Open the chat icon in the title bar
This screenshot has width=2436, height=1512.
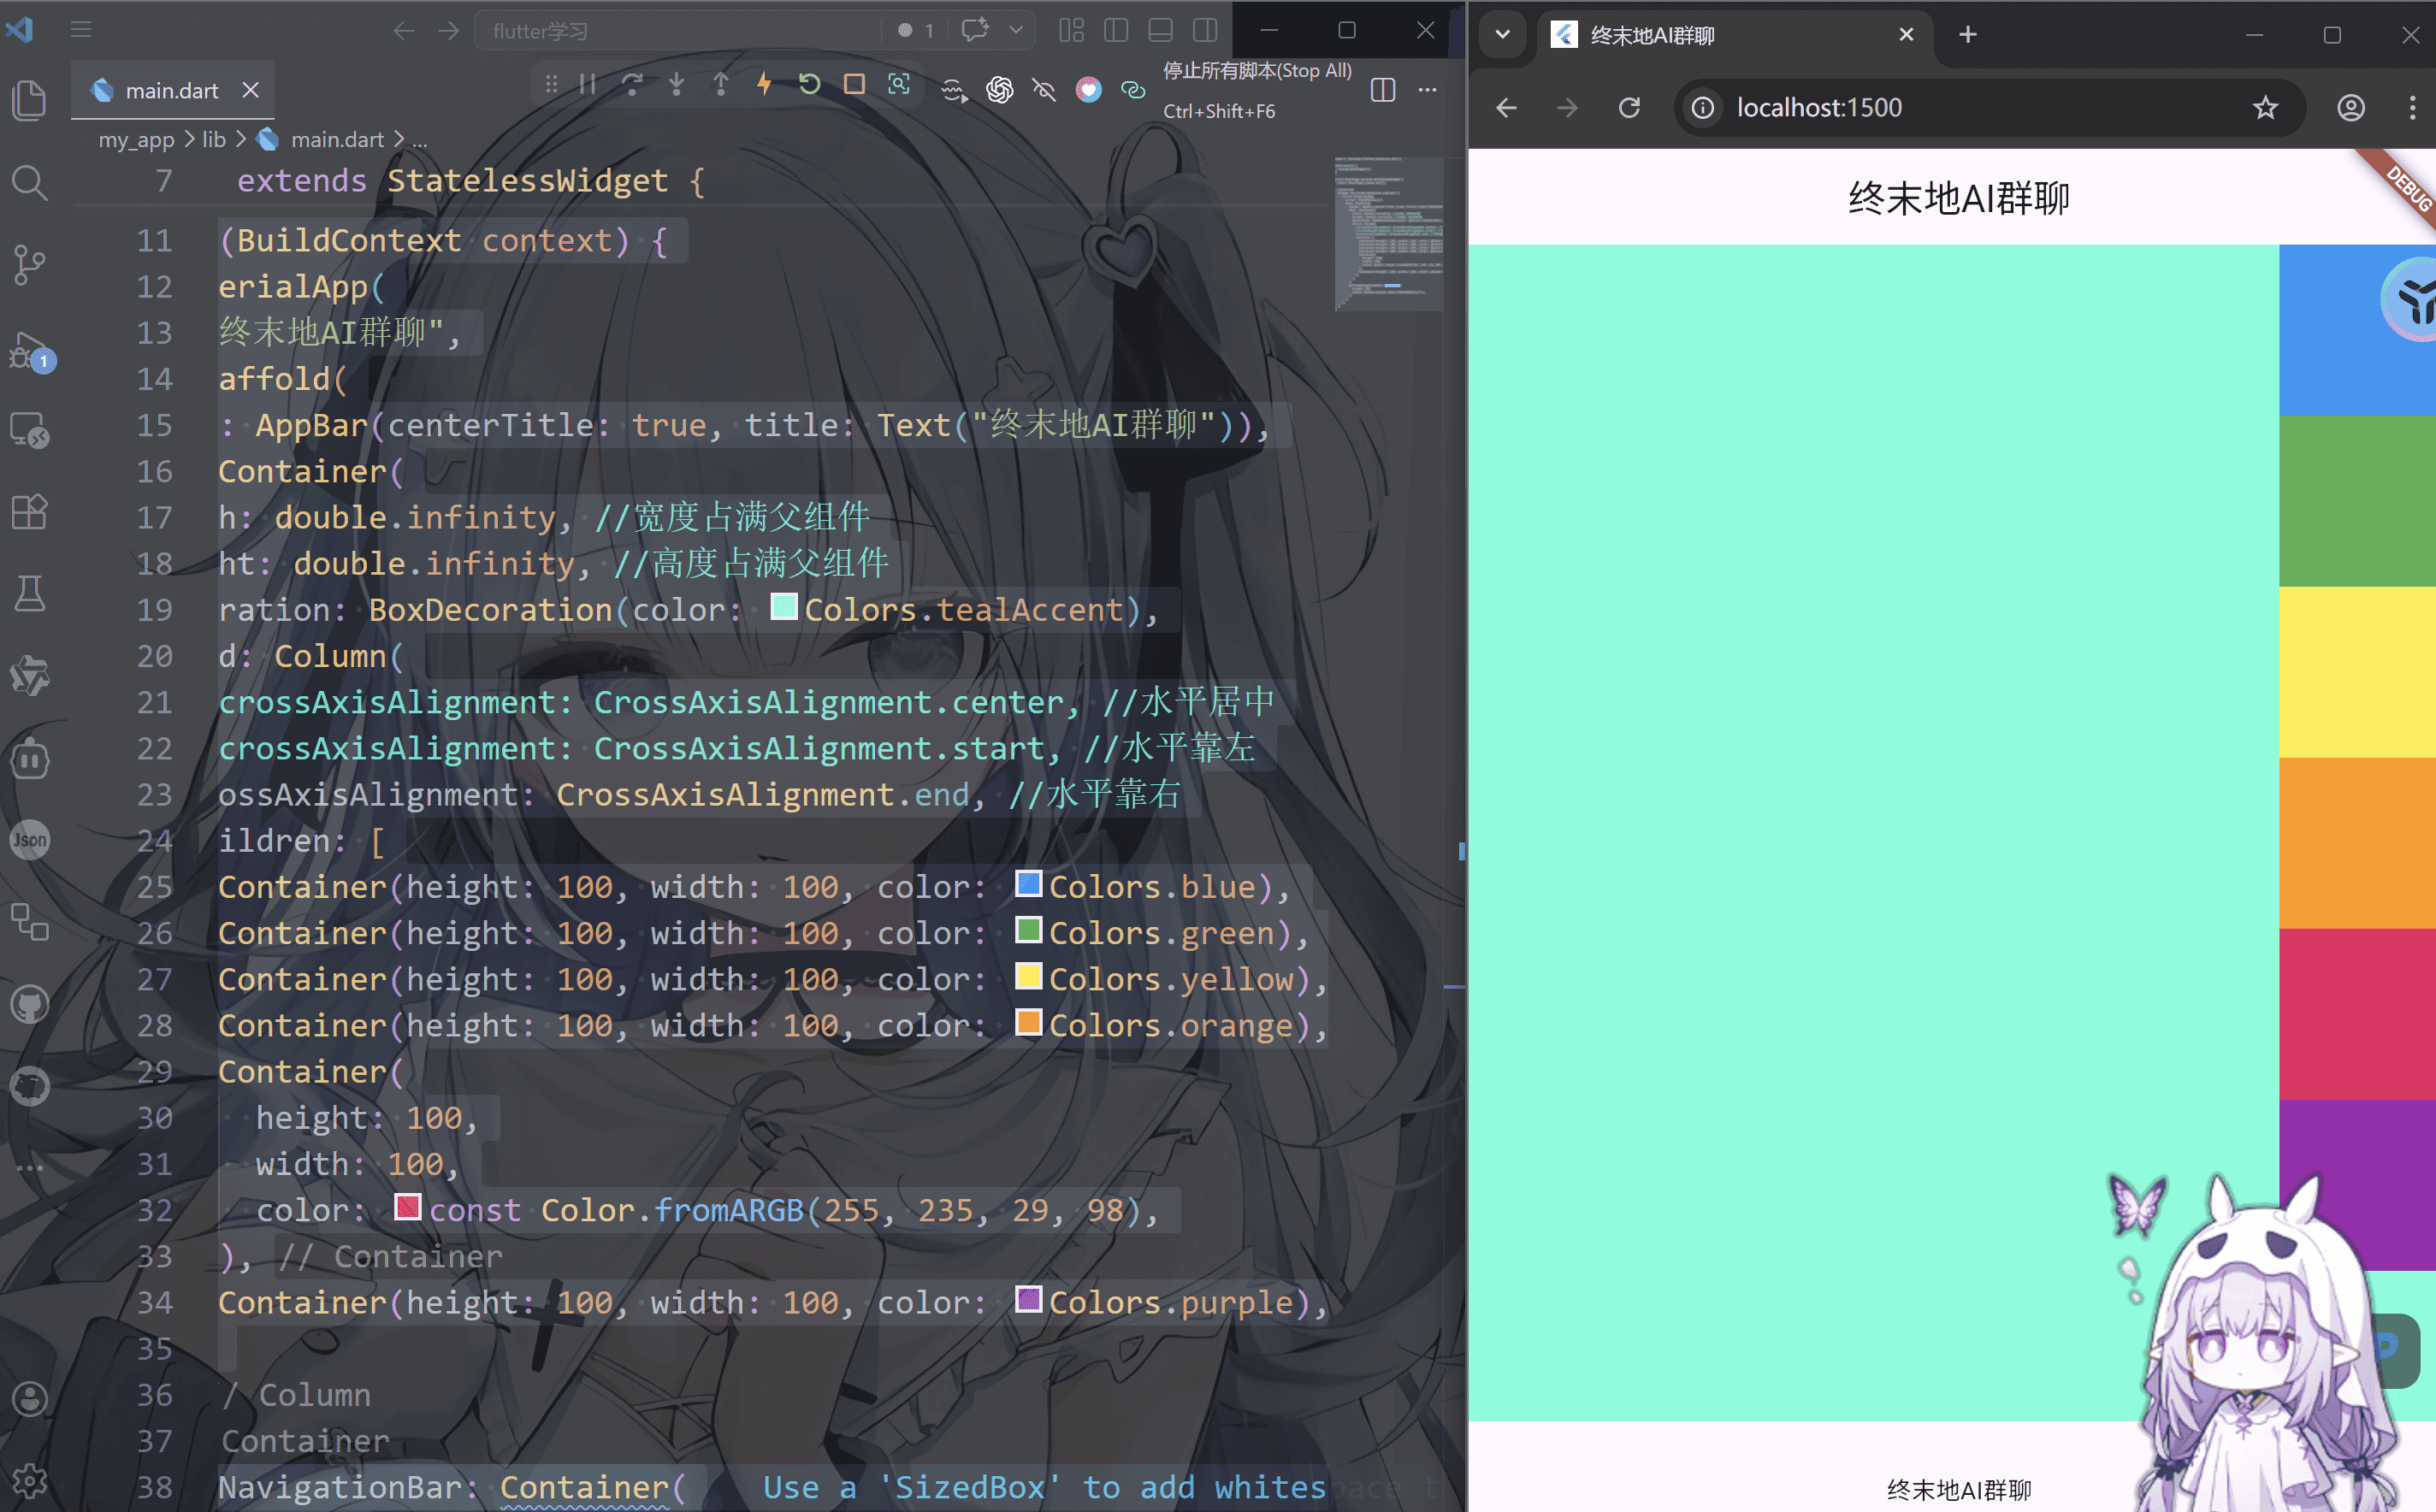[x=974, y=30]
